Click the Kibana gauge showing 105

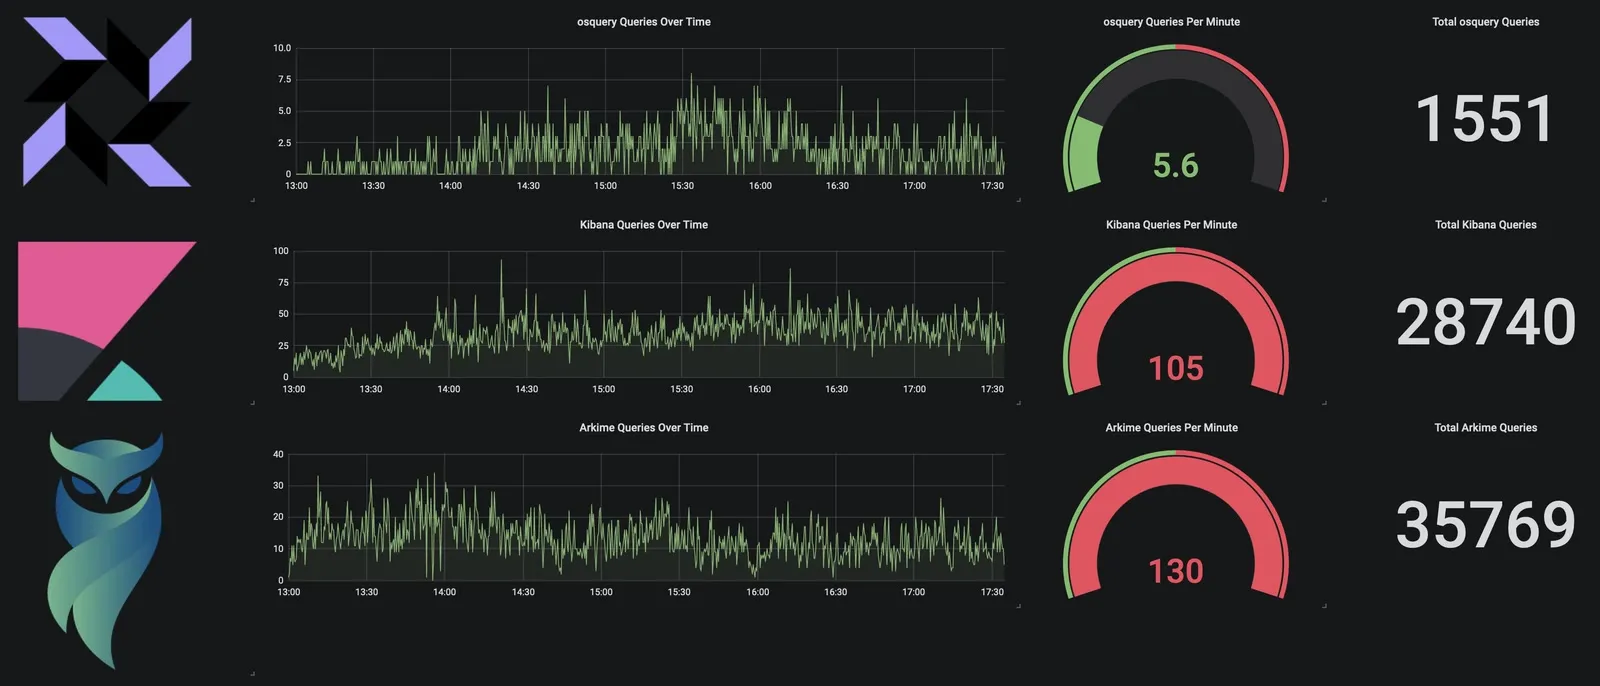pyautogui.click(x=1175, y=323)
